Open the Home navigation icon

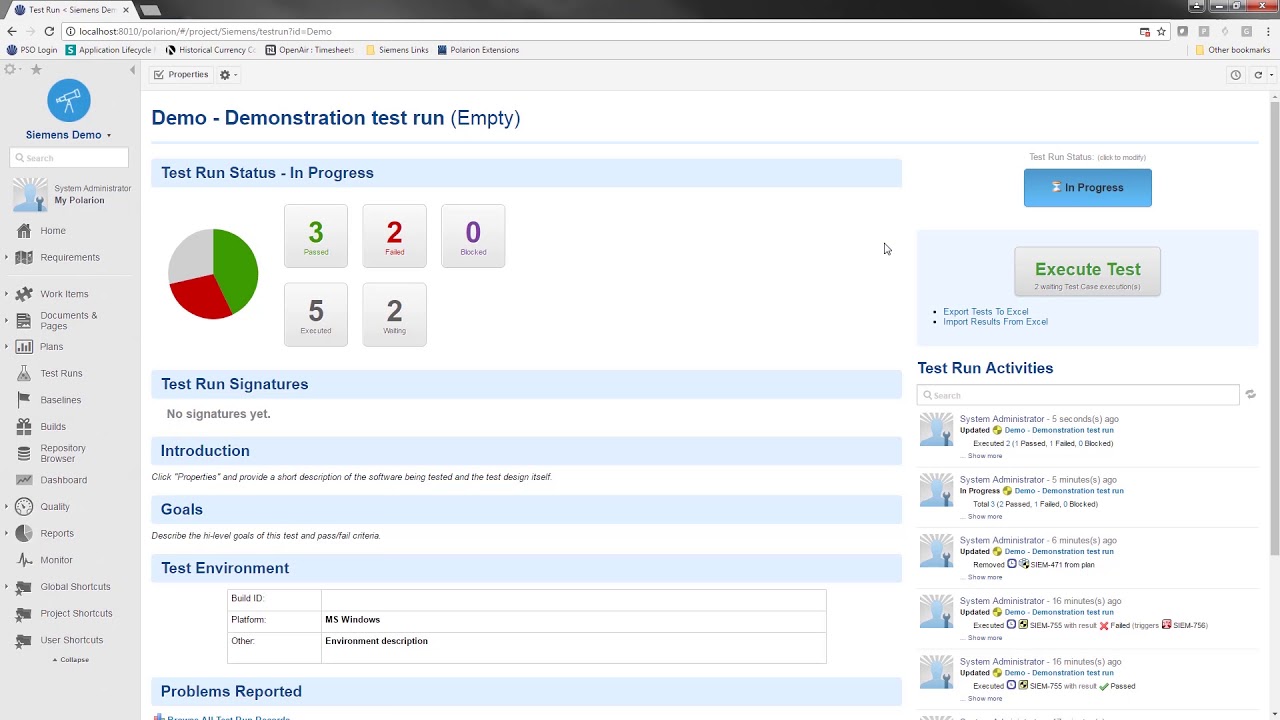click(x=24, y=231)
